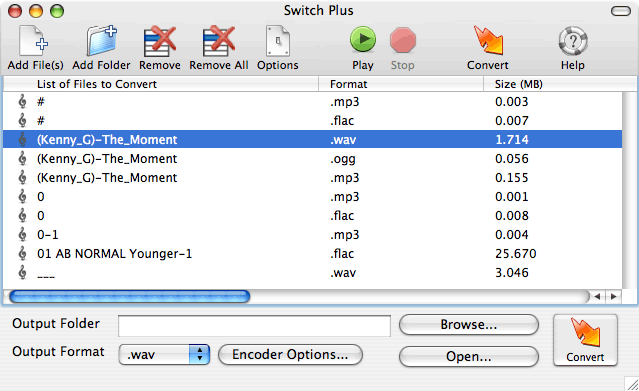The width and height of the screenshot is (639, 391).
Task: Sort by the Size (MB) column header
Action: tap(560, 84)
